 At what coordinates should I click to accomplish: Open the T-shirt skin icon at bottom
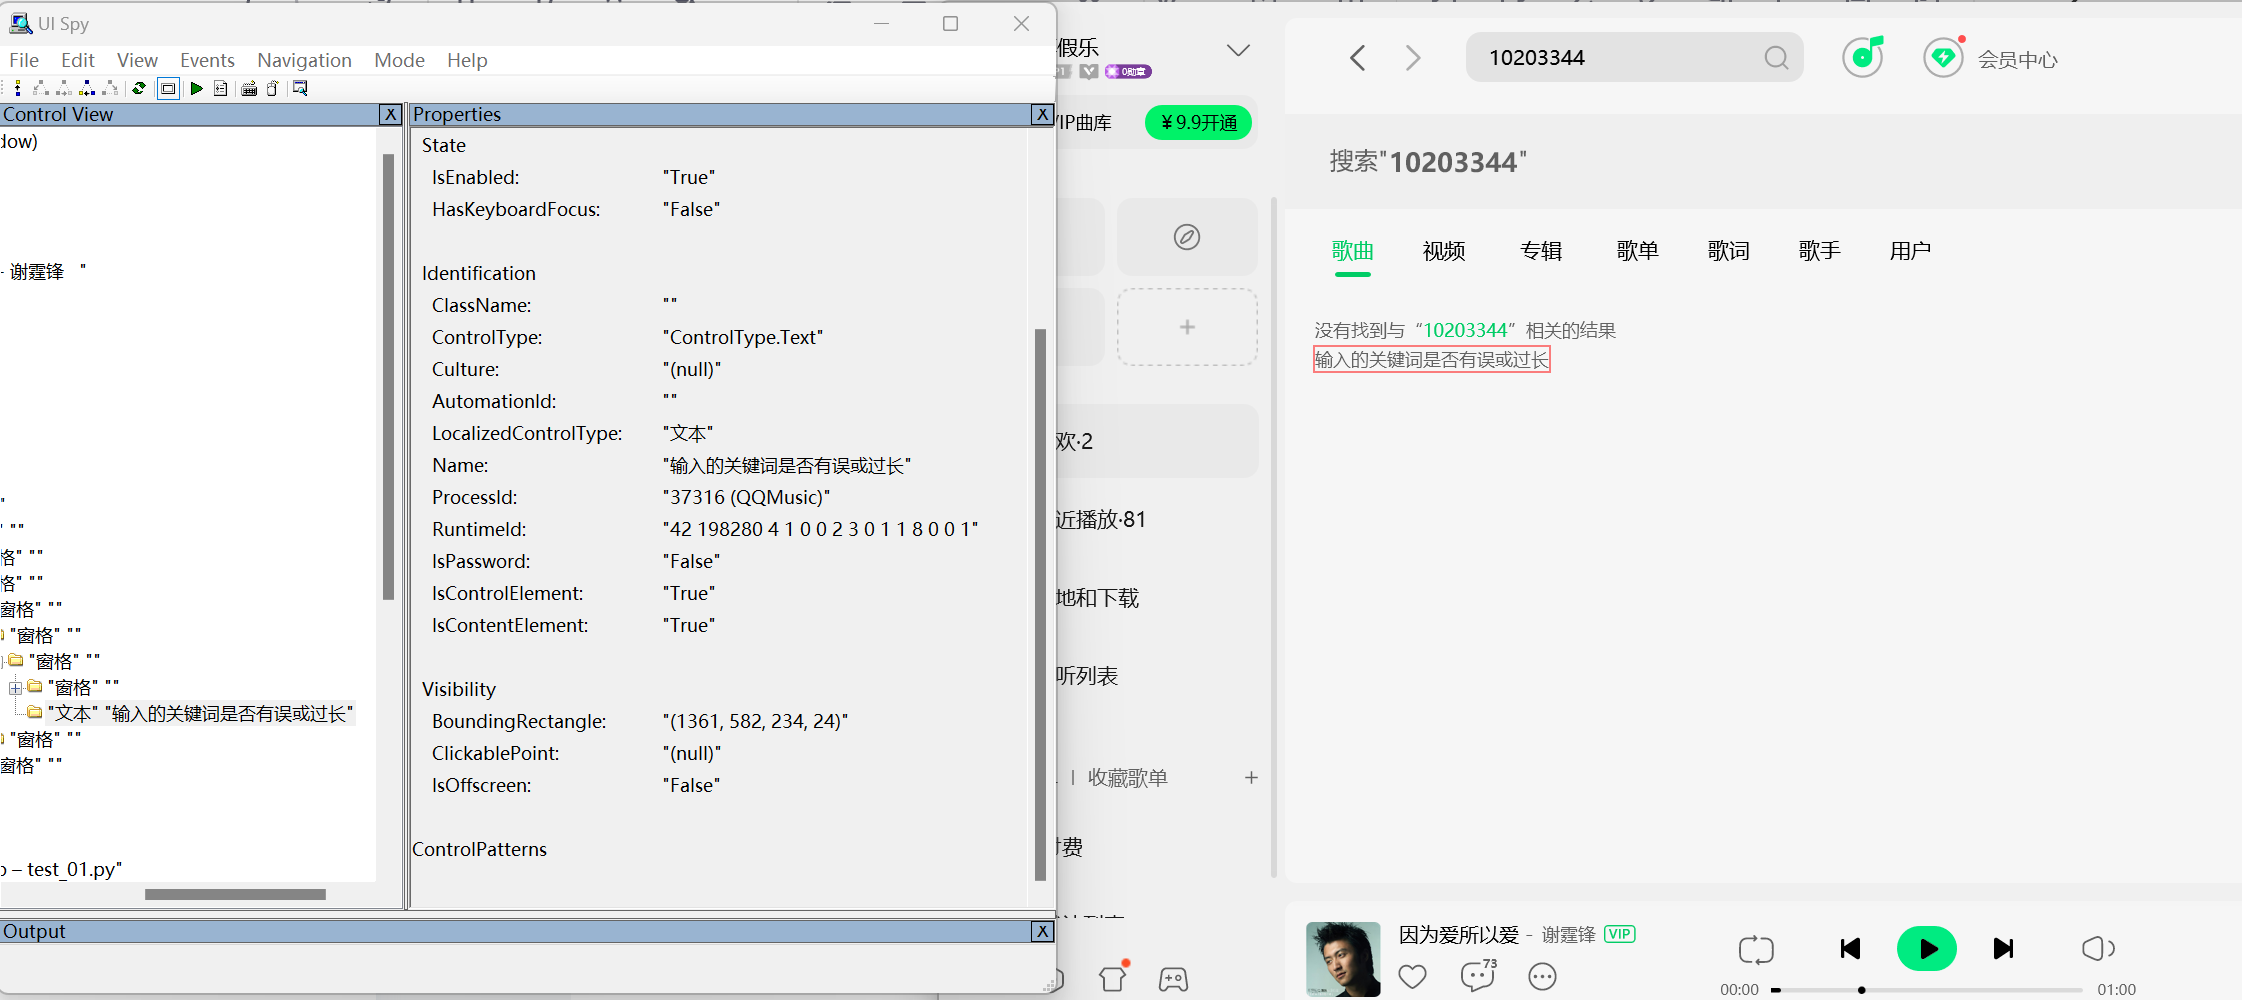point(1112,977)
